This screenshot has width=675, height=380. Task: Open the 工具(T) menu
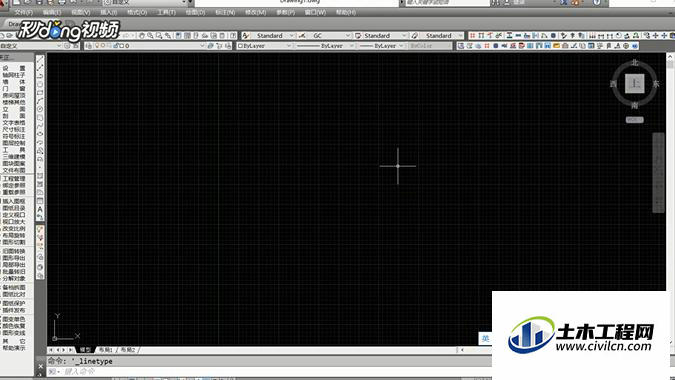pyautogui.click(x=166, y=12)
